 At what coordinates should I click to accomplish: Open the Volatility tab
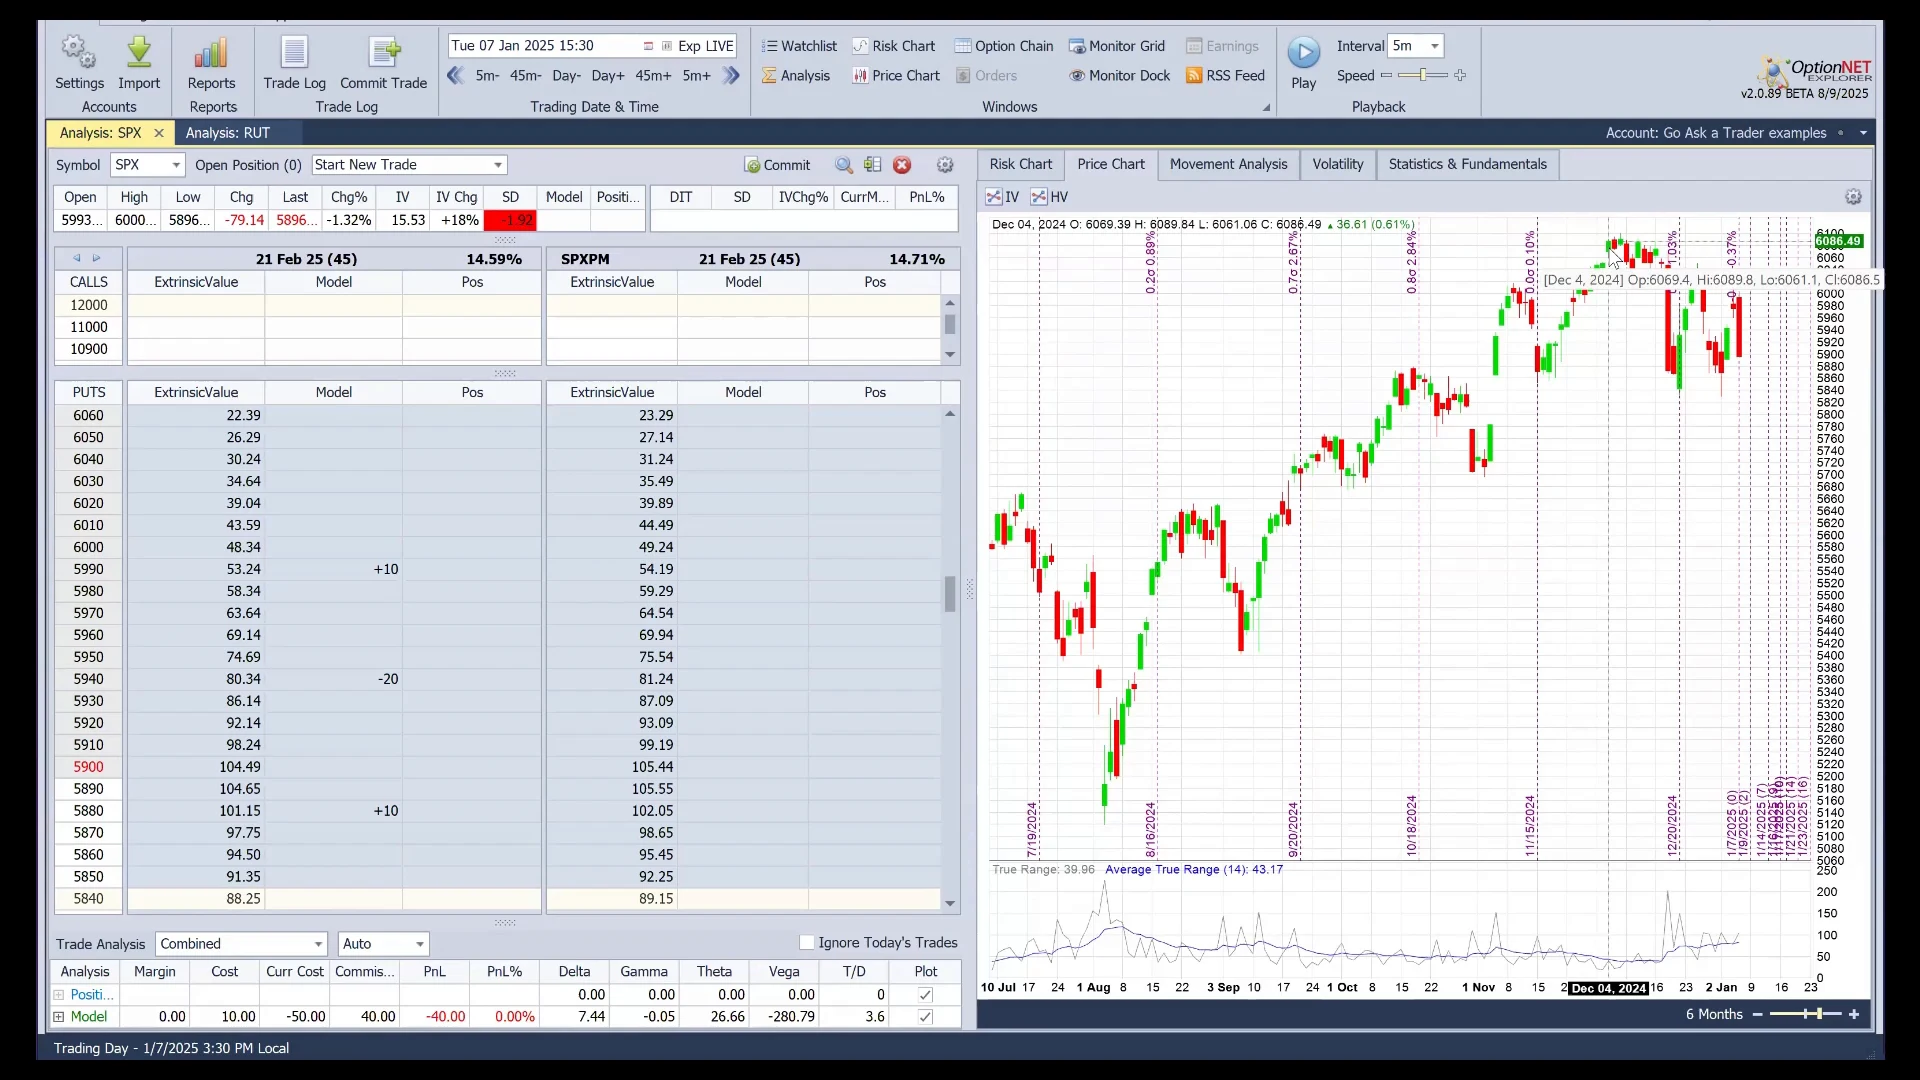(x=1337, y=164)
